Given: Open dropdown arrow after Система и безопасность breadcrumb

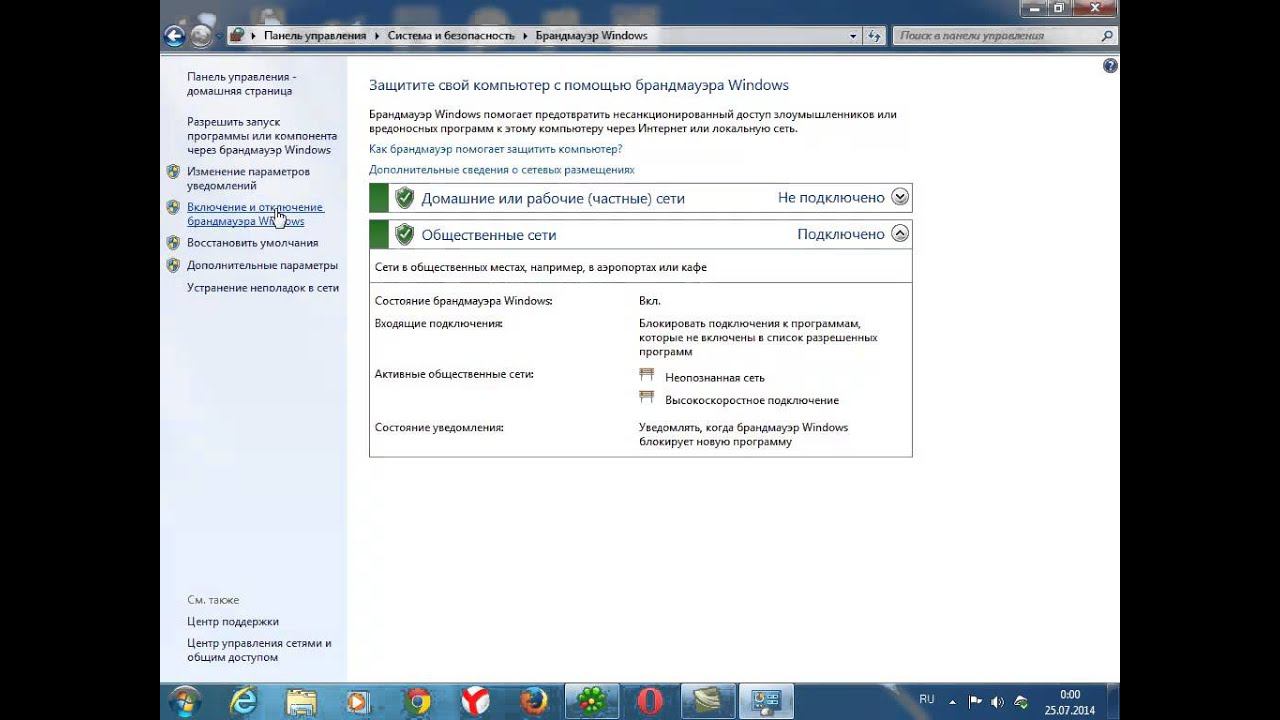Looking at the screenshot, I should pos(525,36).
